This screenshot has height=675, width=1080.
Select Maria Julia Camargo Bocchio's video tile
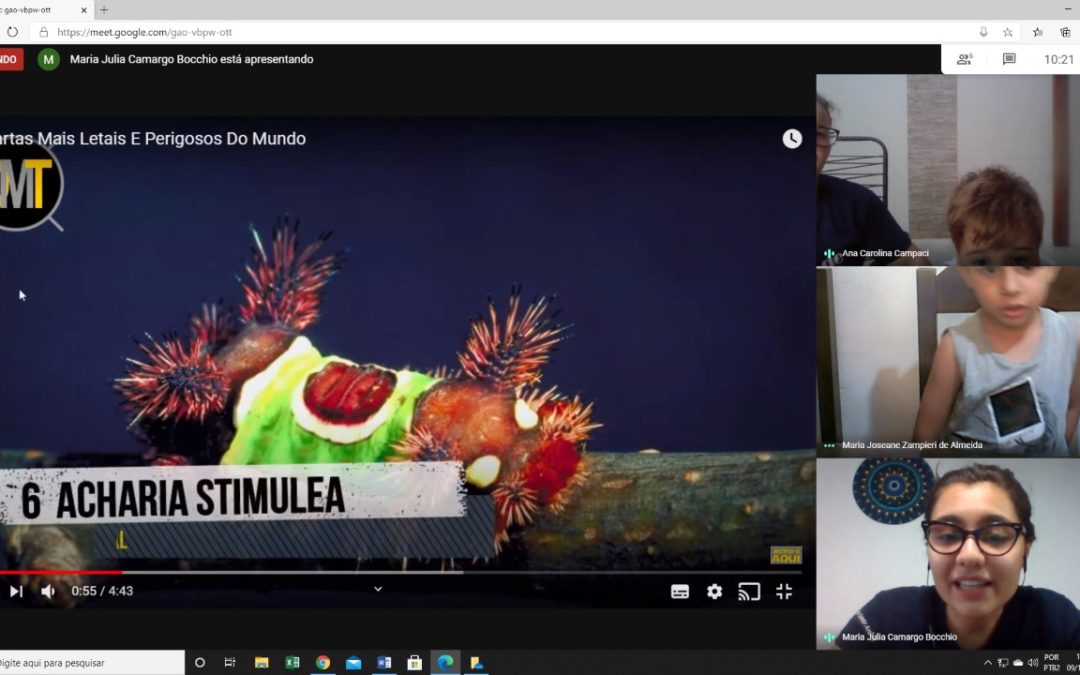click(x=948, y=554)
